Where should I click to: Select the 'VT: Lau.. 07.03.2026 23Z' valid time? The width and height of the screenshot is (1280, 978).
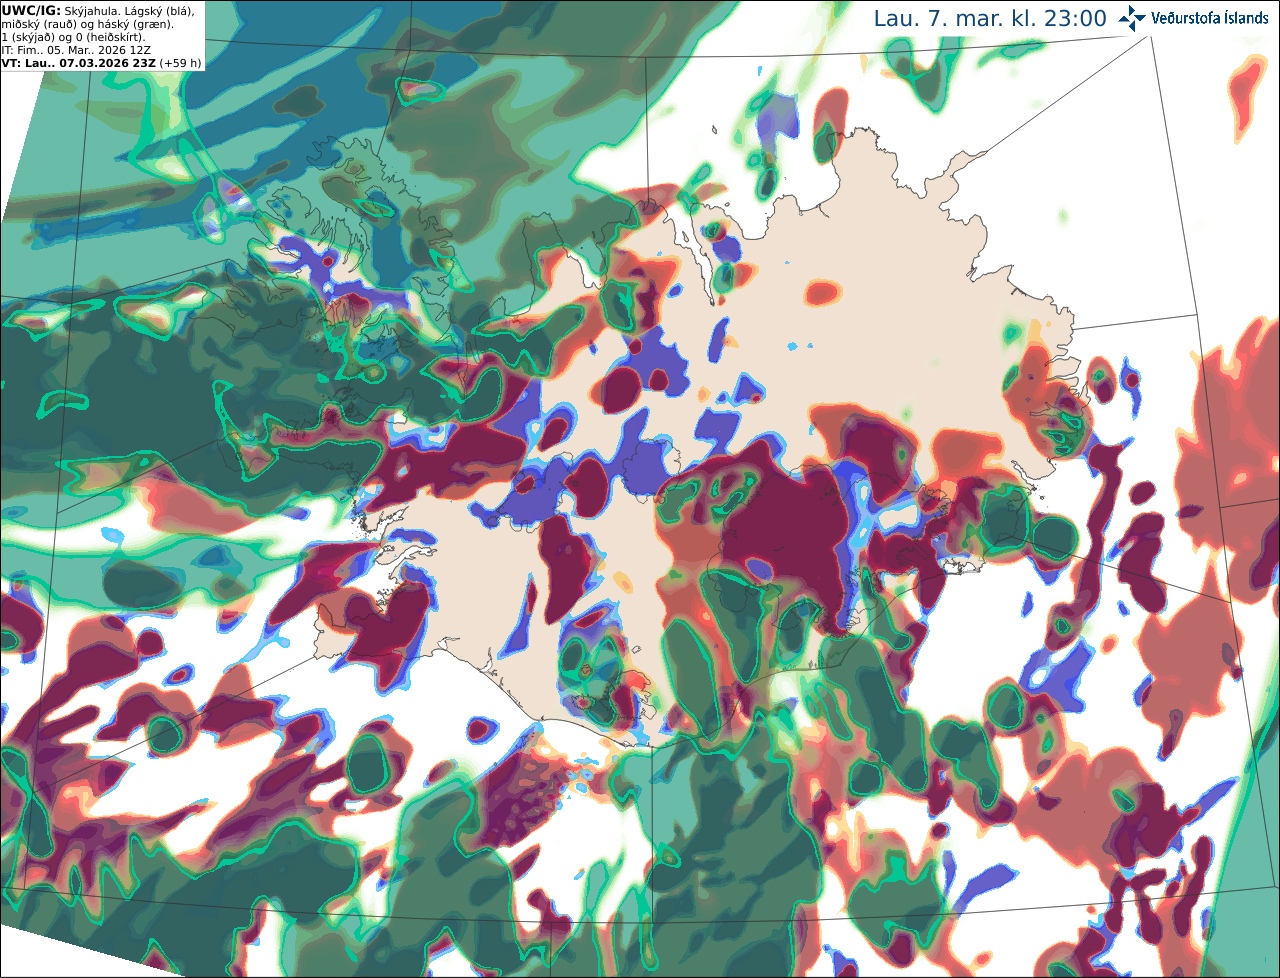click(79, 63)
